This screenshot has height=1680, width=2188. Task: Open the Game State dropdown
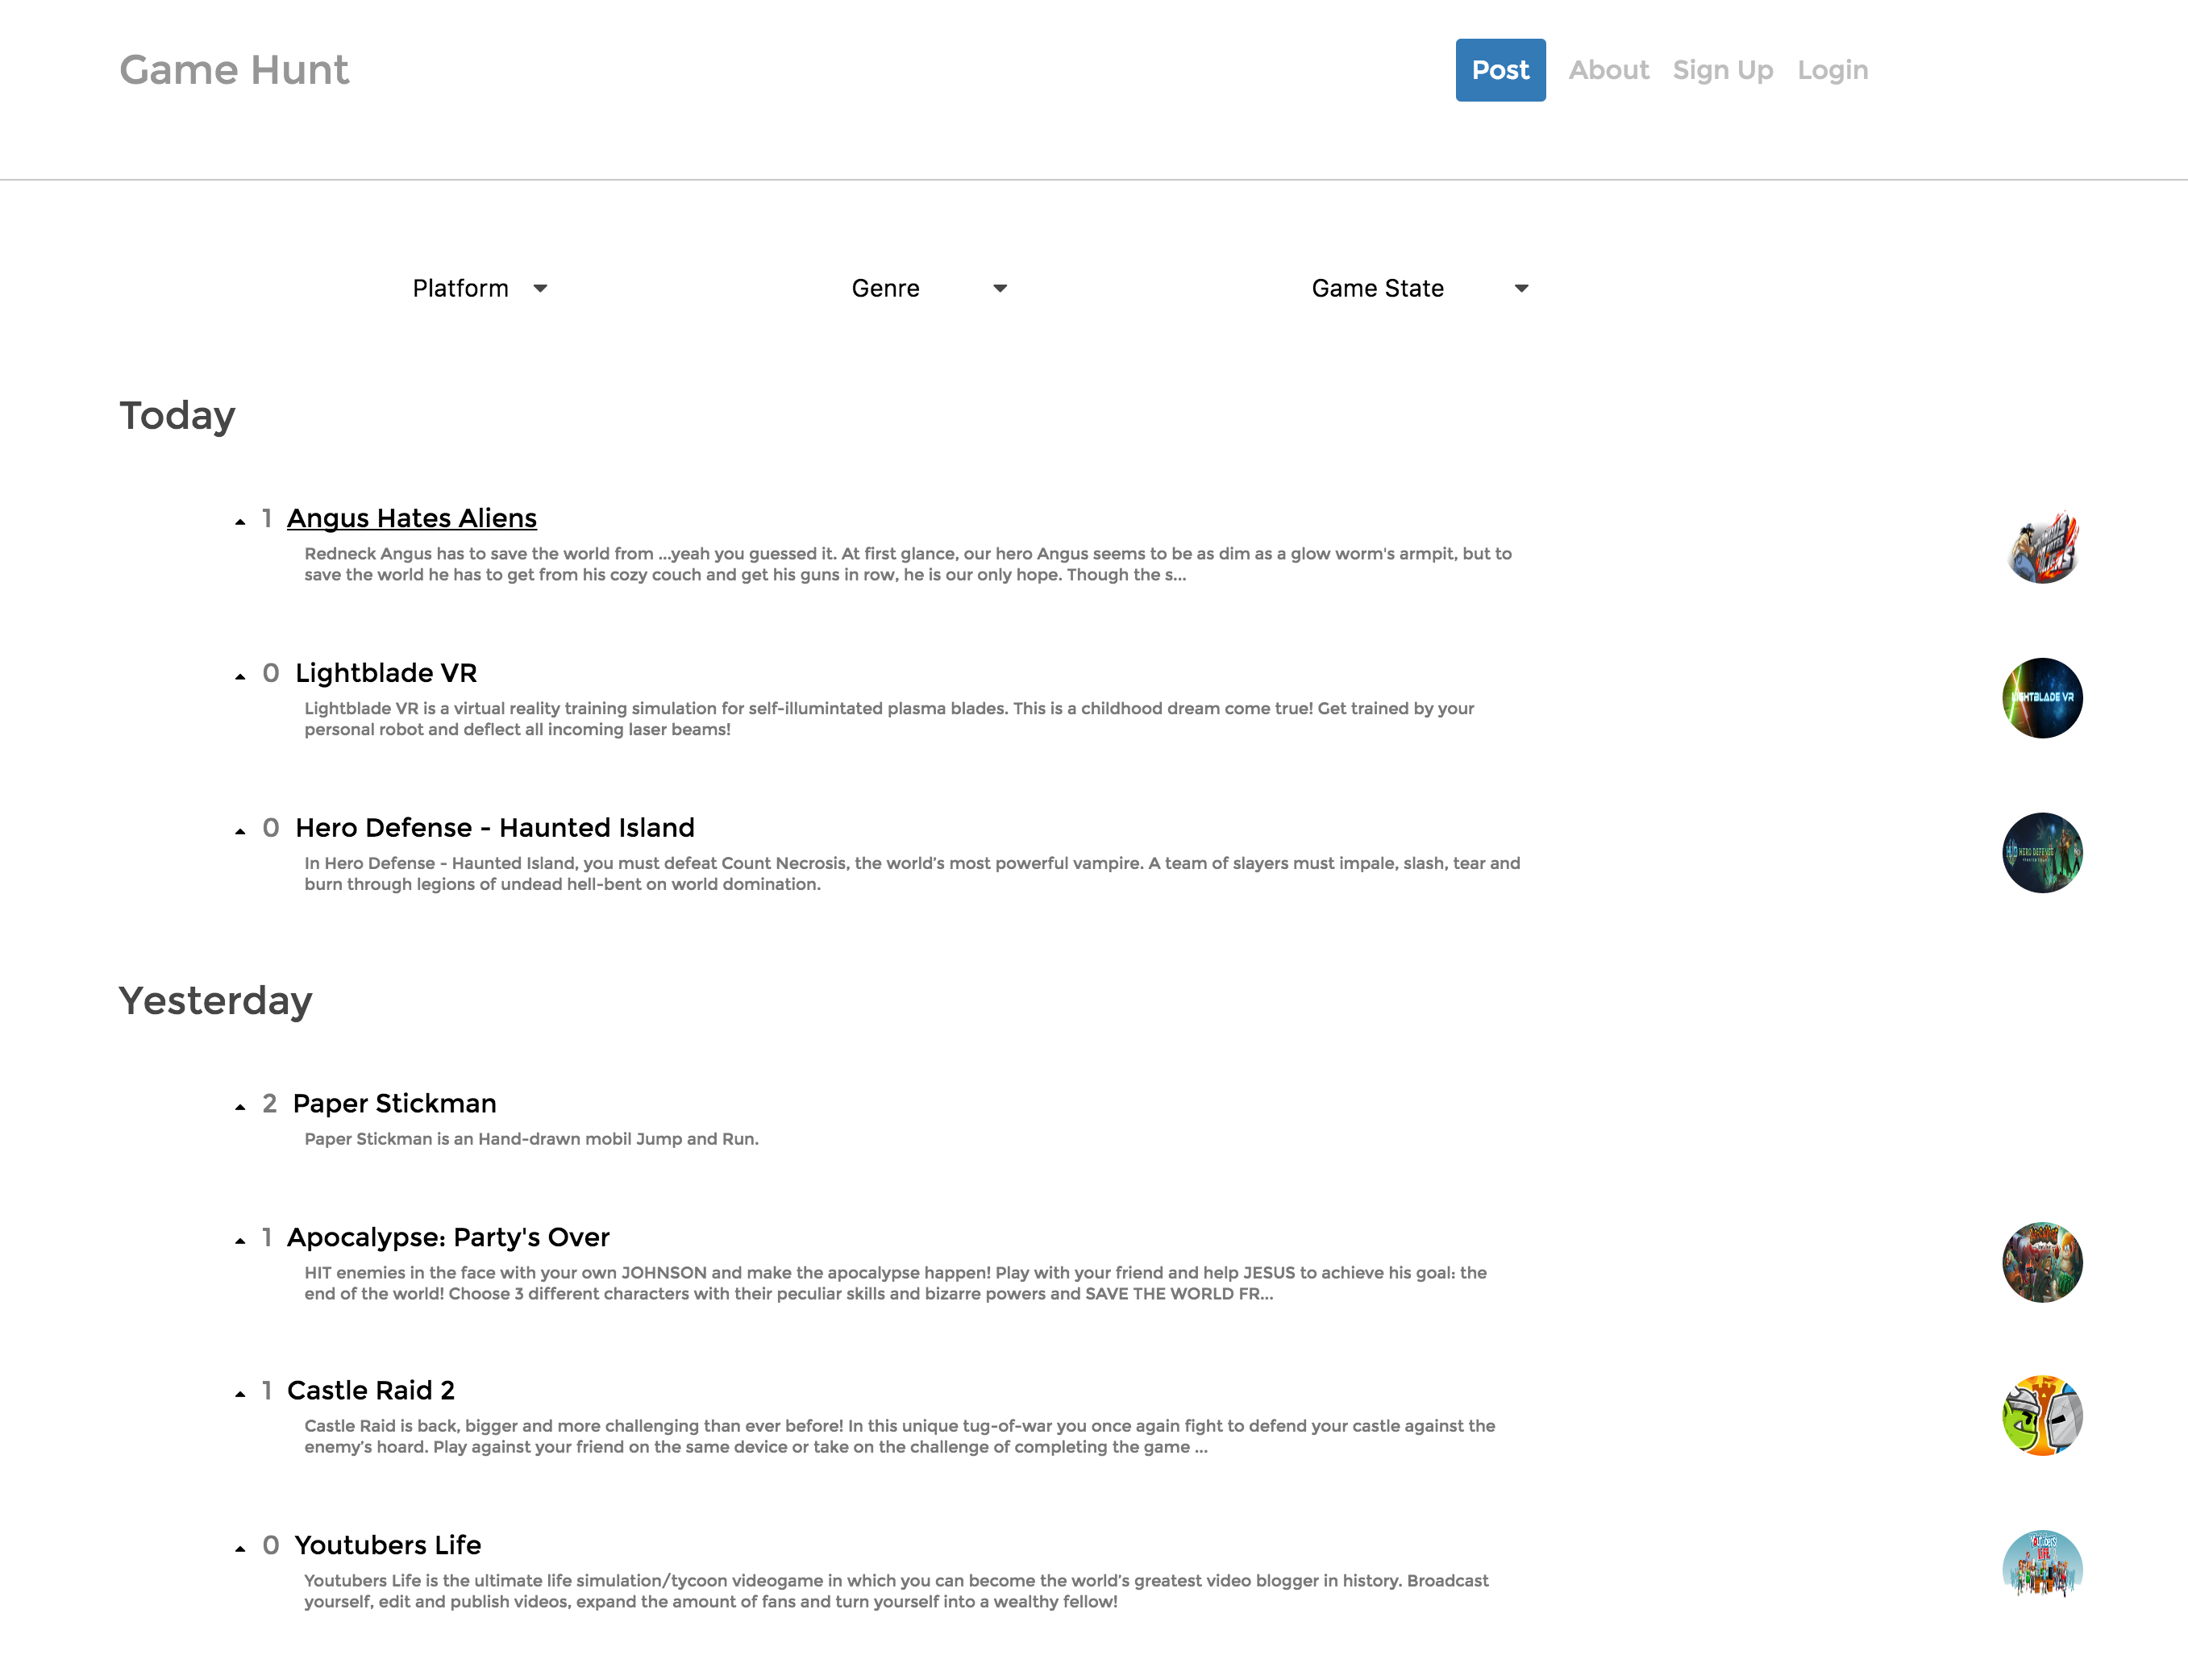[1419, 288]
